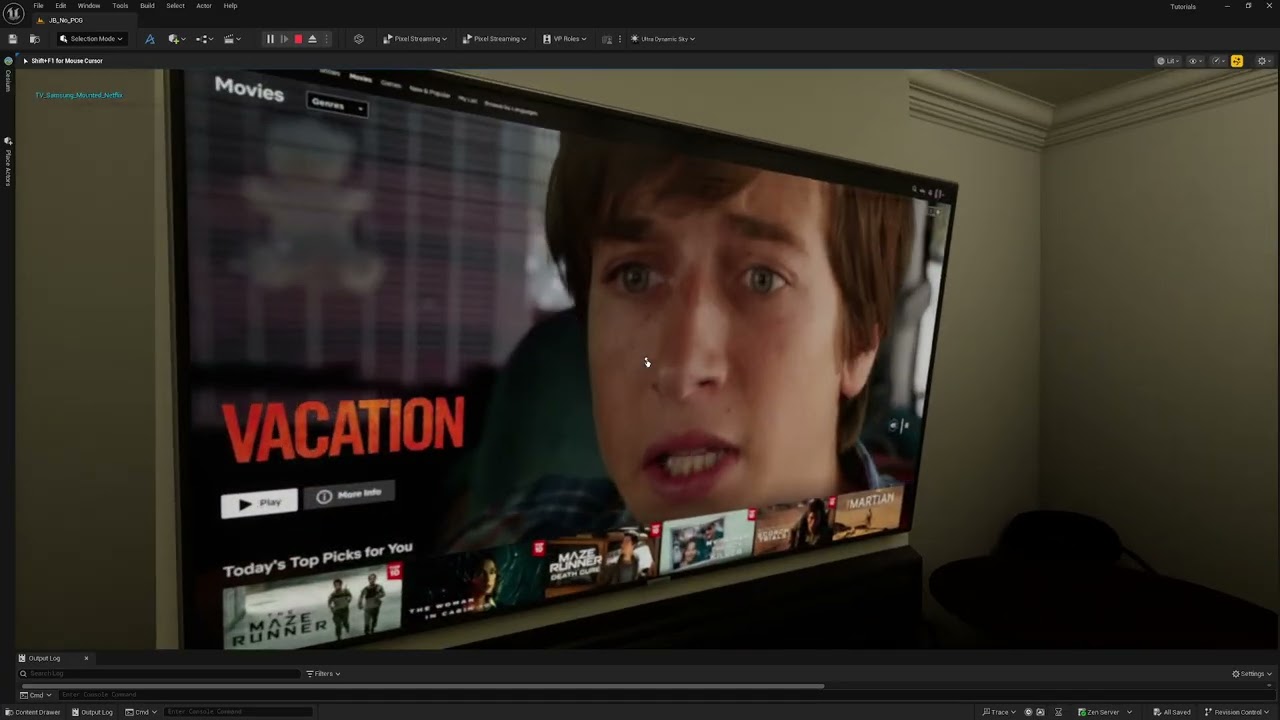This screenshot has height=720, width=1280.
Task: Open the Output Log Settings menu
Action: (x=1253, y=674)
